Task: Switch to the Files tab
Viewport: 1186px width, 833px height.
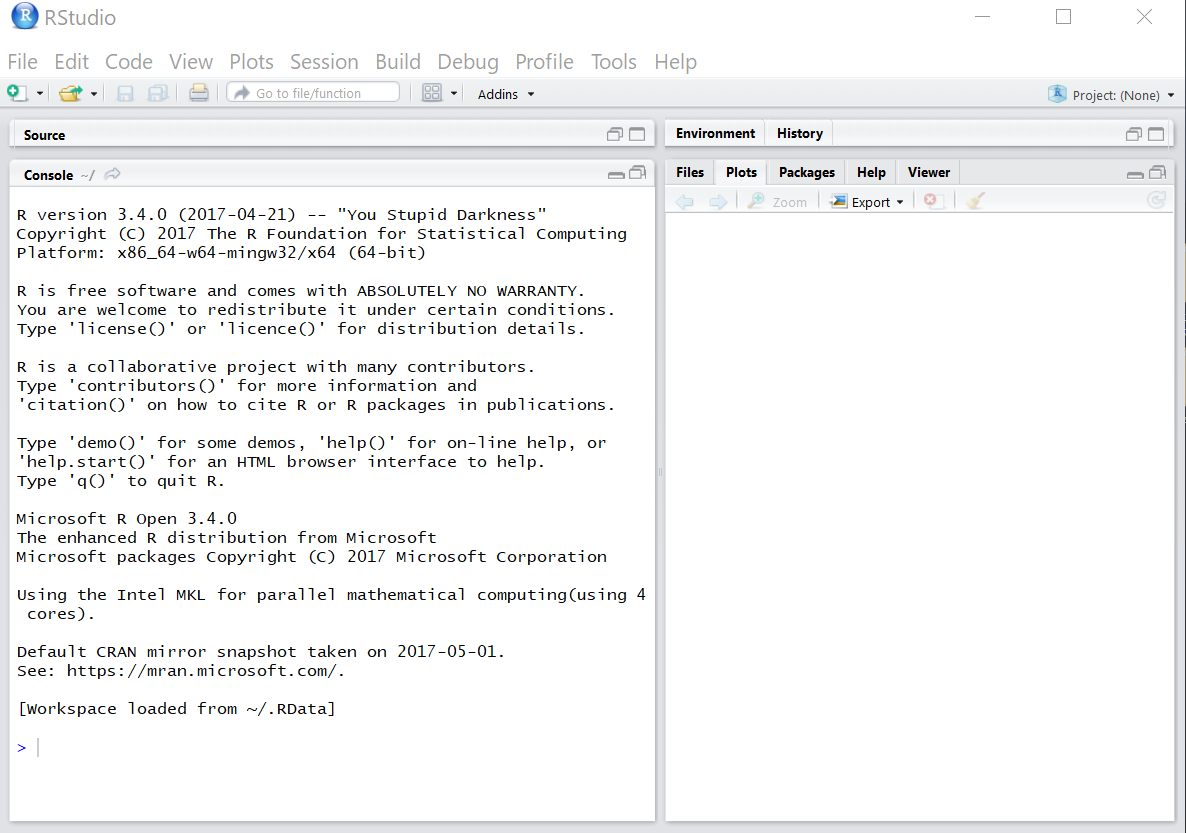Action: coord(690,173)
